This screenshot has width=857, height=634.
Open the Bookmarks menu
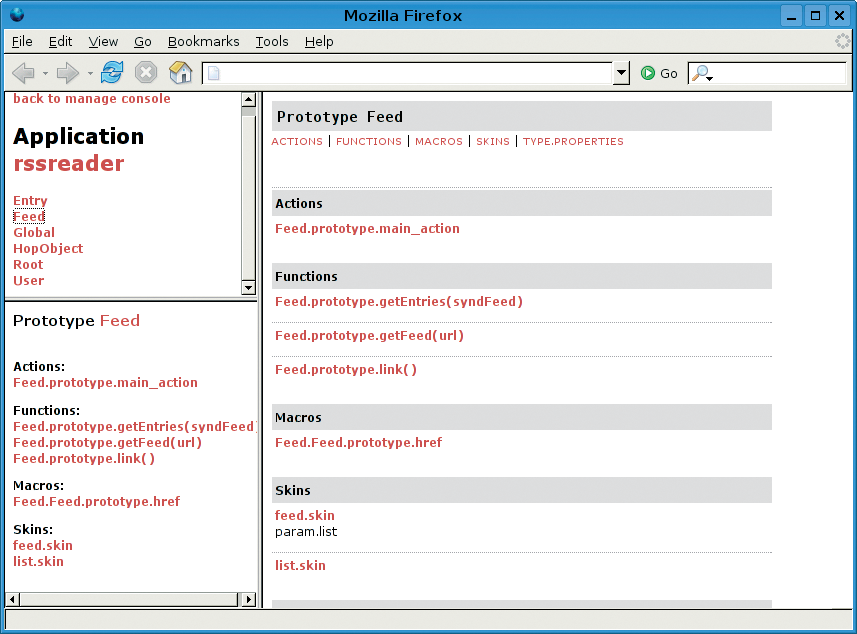coord(203,42)
